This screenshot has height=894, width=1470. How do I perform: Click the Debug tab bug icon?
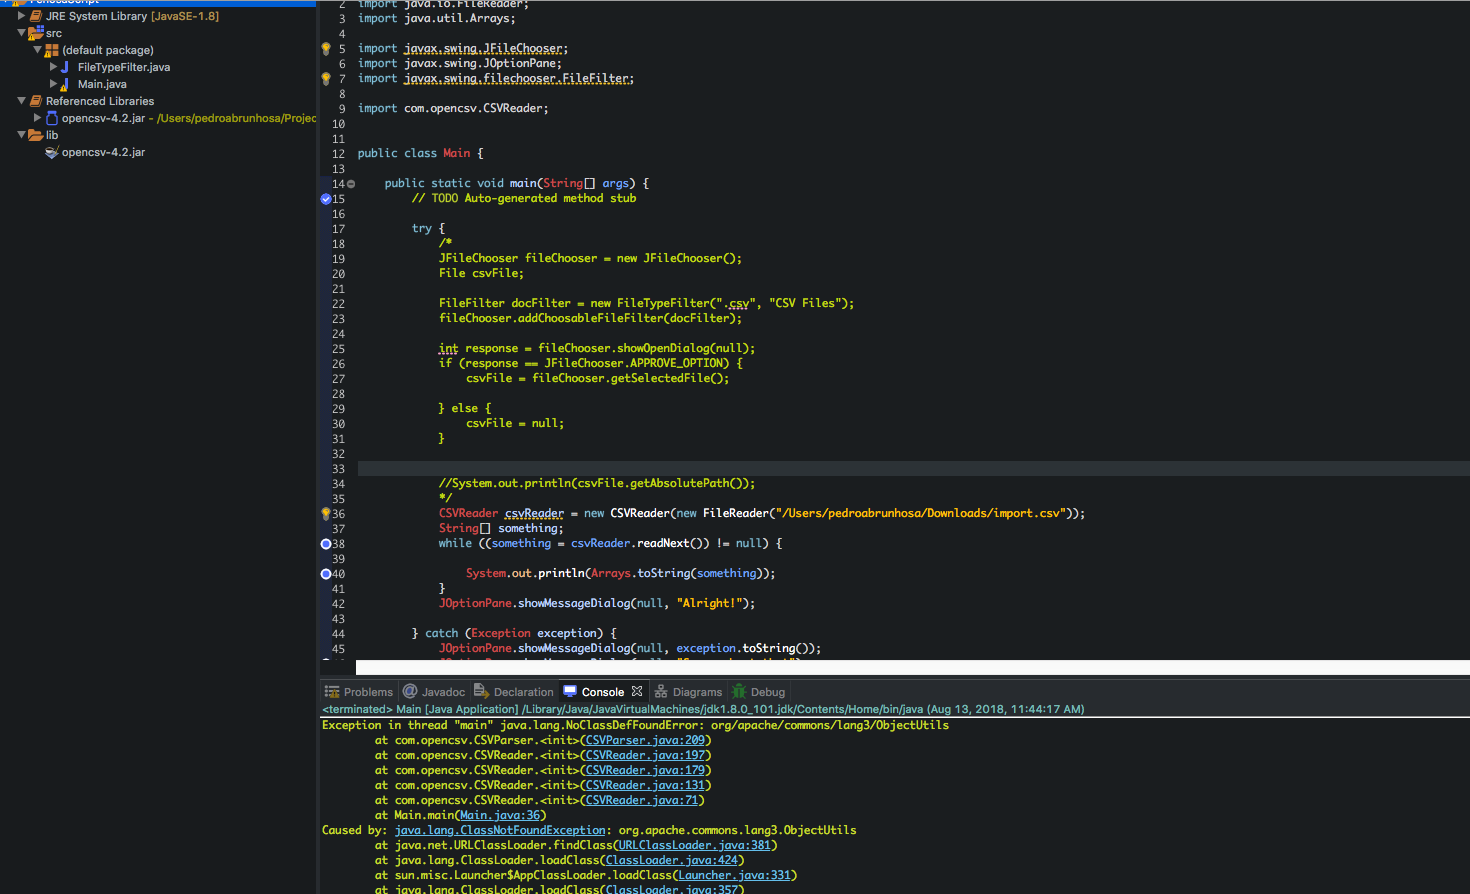pyautogui.click(x=739, y=691)
